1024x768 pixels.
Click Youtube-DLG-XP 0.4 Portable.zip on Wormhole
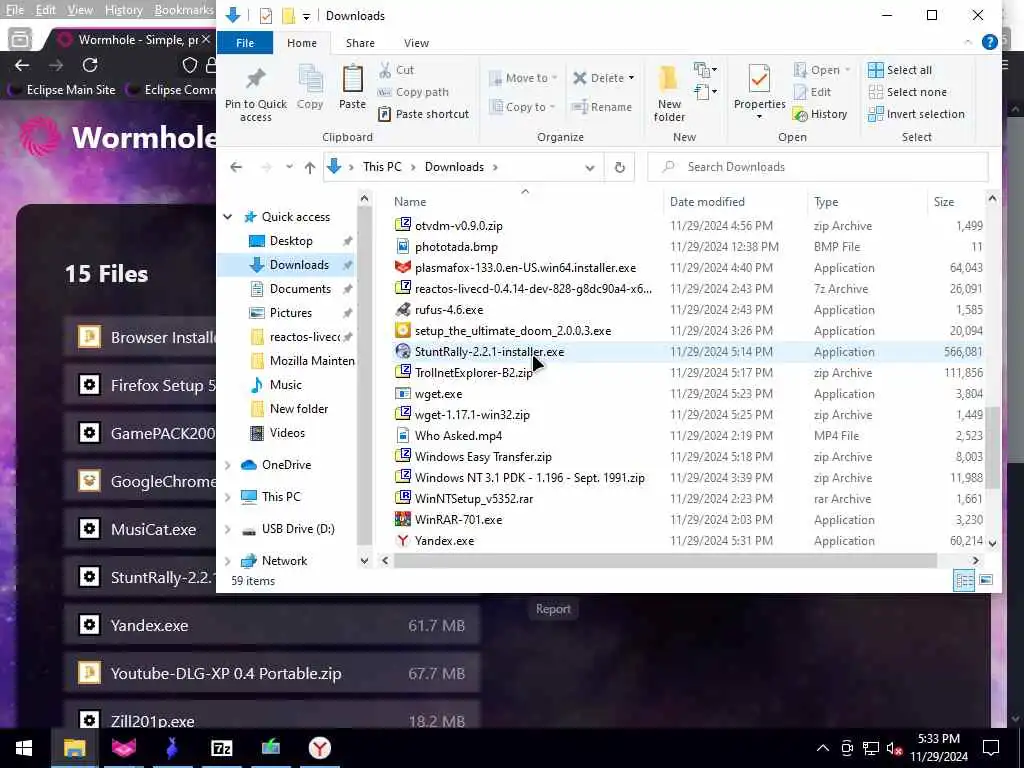click(272, 673)
